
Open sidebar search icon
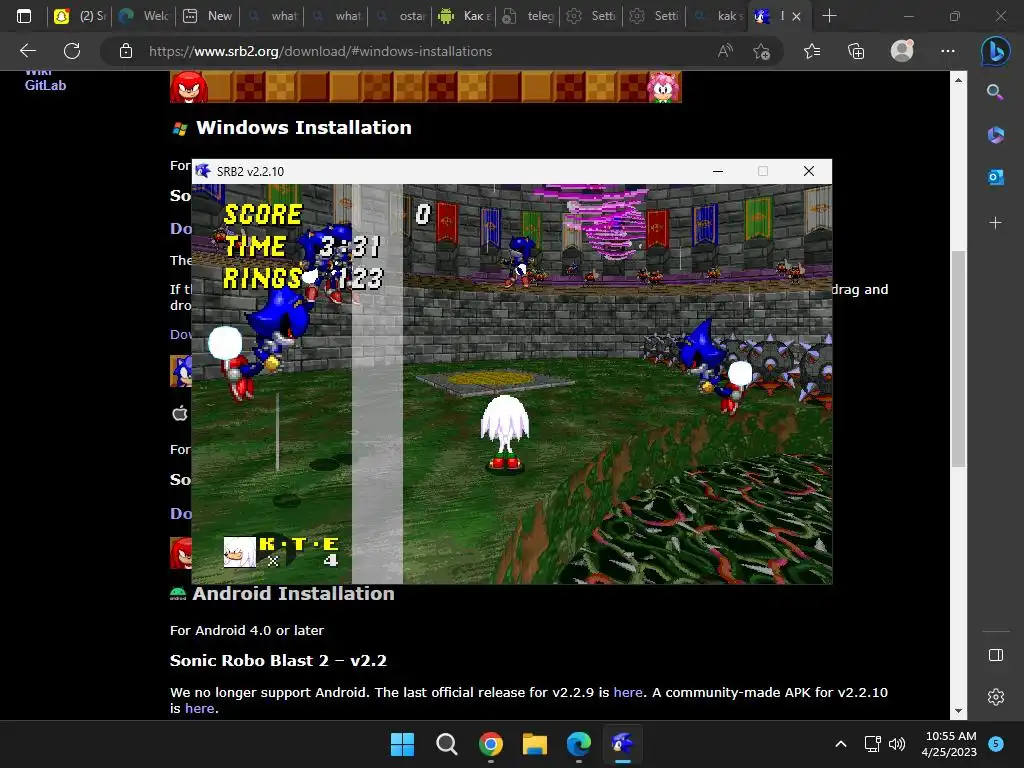(995, 92)
